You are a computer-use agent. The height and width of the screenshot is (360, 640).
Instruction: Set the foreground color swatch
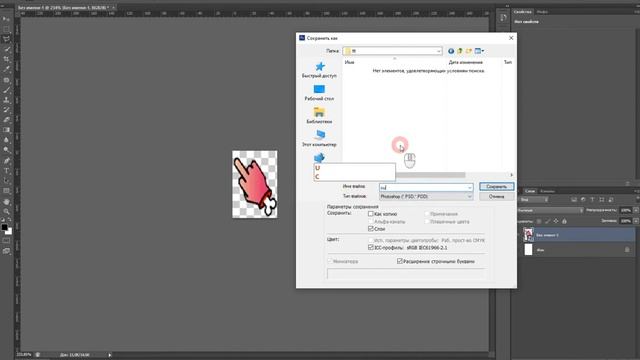(4, 227)
